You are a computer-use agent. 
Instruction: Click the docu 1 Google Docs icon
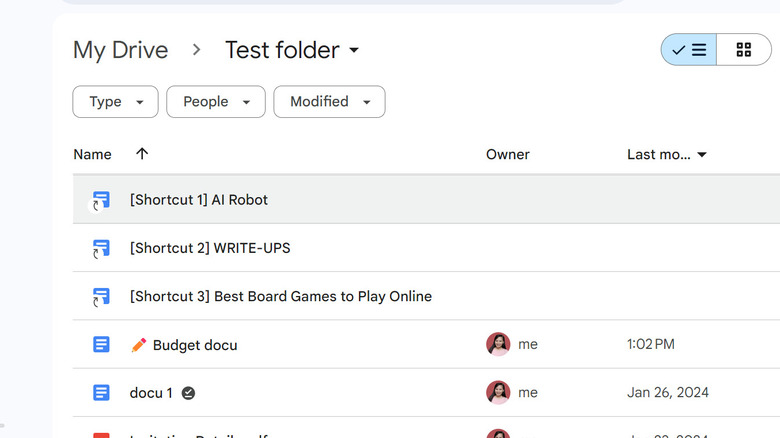101,393
